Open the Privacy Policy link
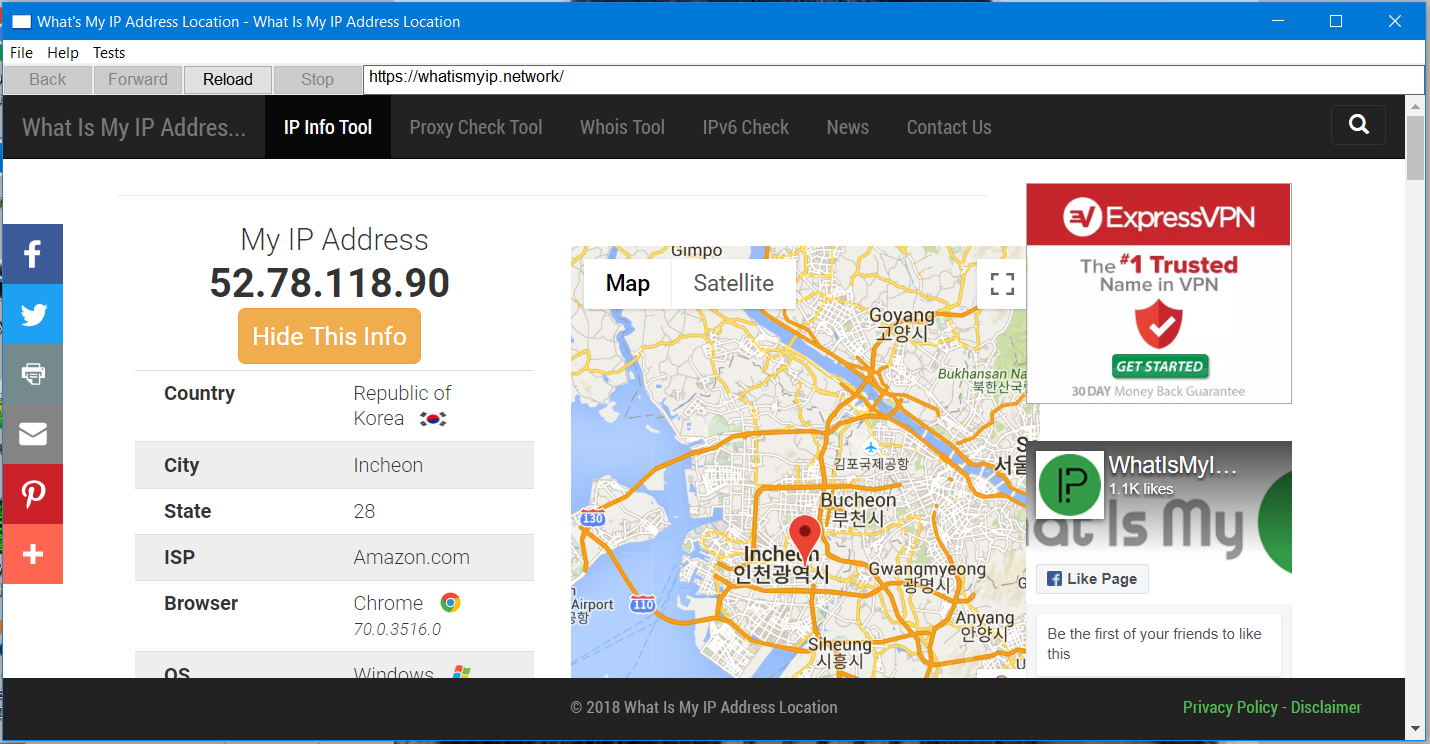This screenshot has width=1430, height=744. tap(1230, 707)
